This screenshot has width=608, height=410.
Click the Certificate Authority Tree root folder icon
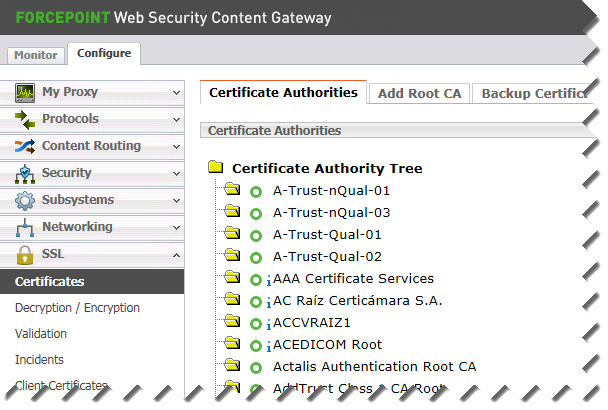point(216,167)
